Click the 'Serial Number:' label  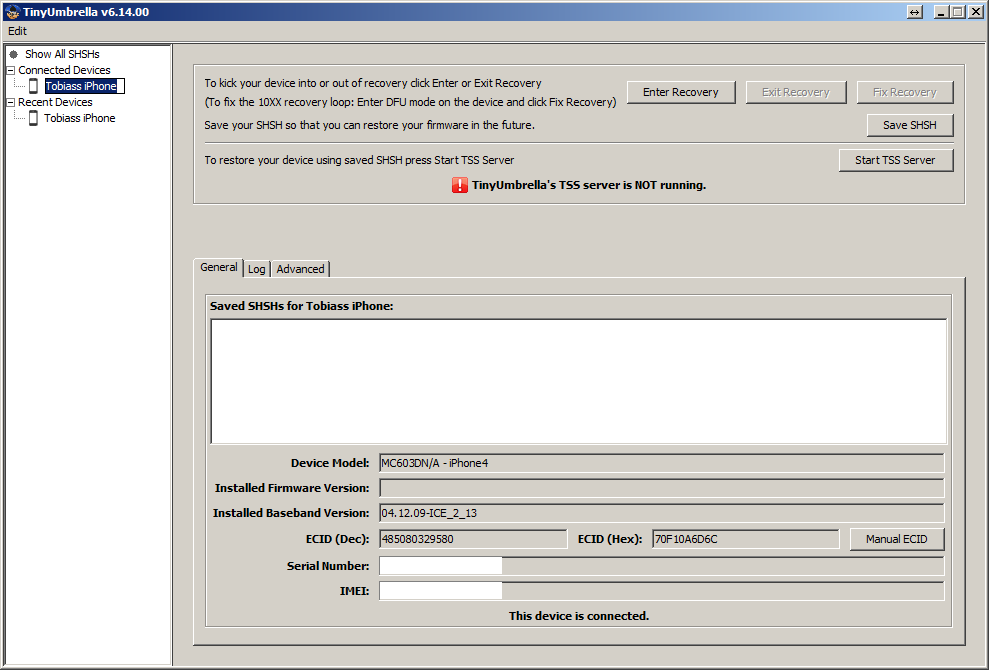pos(328,566)
